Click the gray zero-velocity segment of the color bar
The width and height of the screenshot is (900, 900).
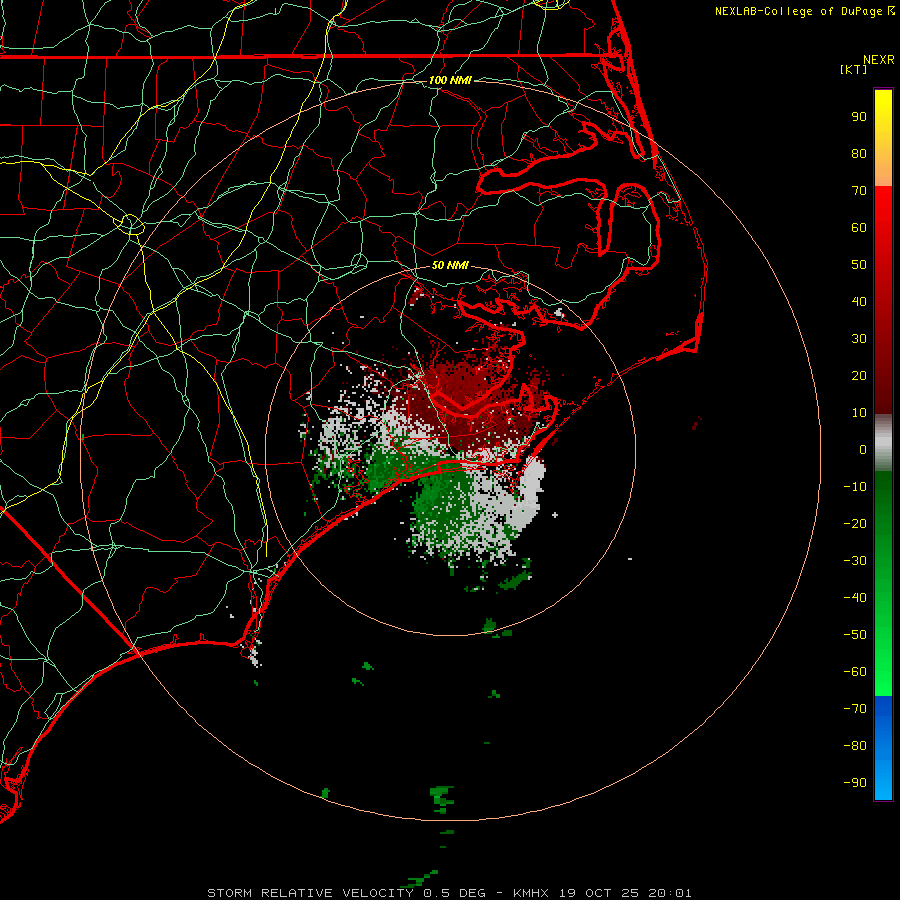tap(883, 443)
